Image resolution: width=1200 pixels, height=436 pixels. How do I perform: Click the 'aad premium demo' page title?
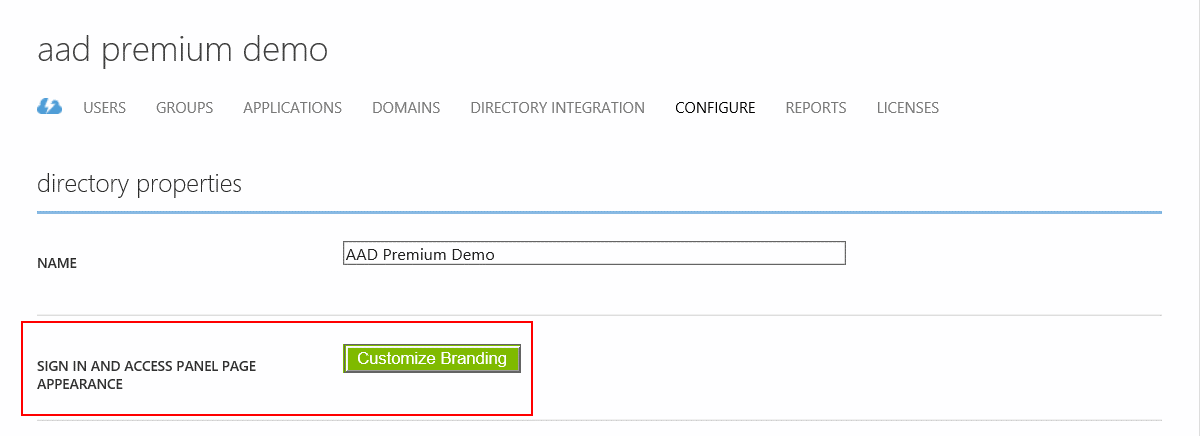coord(182,50)
